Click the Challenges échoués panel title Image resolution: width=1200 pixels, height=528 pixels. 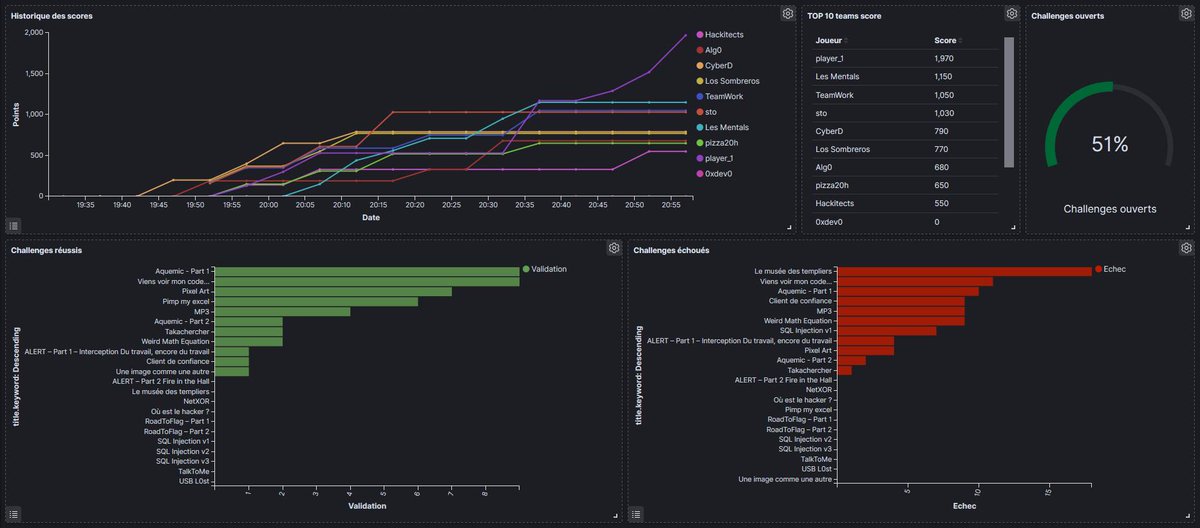point(671,250)
